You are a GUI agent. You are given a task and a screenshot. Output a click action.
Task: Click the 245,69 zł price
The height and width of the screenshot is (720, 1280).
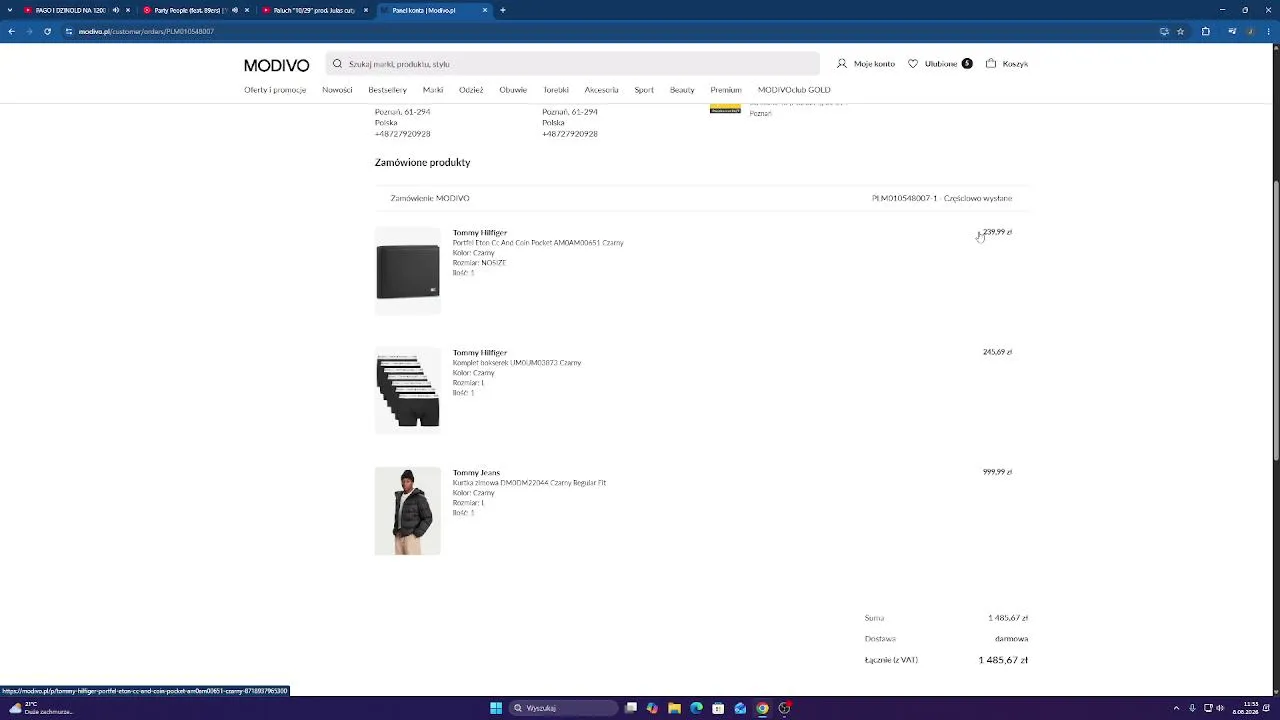point(997,352)
